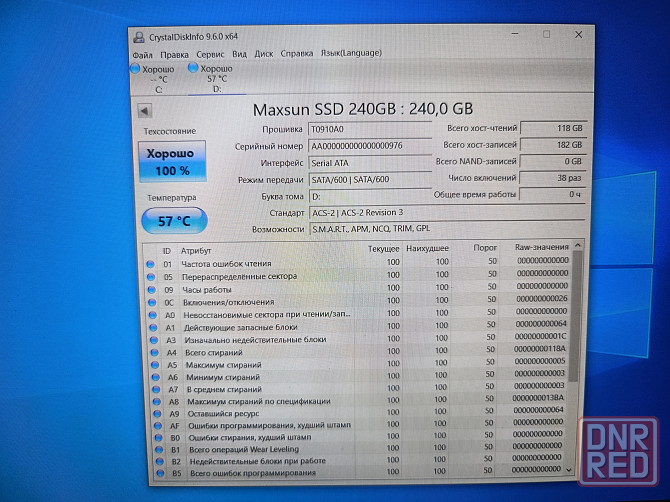The height and width of the screenshot is (502, 670).
Task: Click the attribute list scroll up arrow
Action: (x=578, y=245)
